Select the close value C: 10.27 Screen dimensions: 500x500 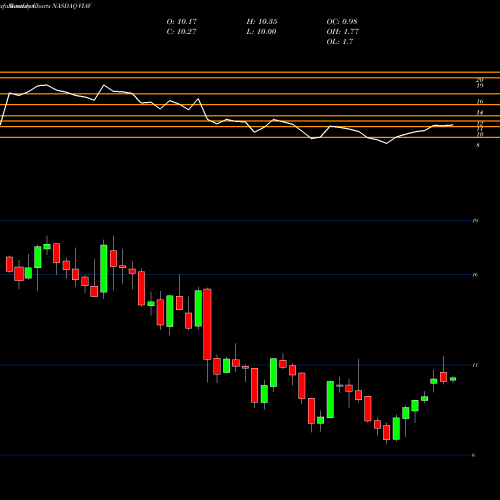coord(181,32)
